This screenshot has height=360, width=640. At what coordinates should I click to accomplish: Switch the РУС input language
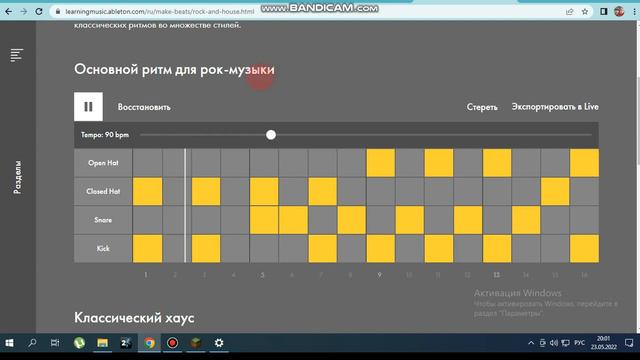point(579,343)
